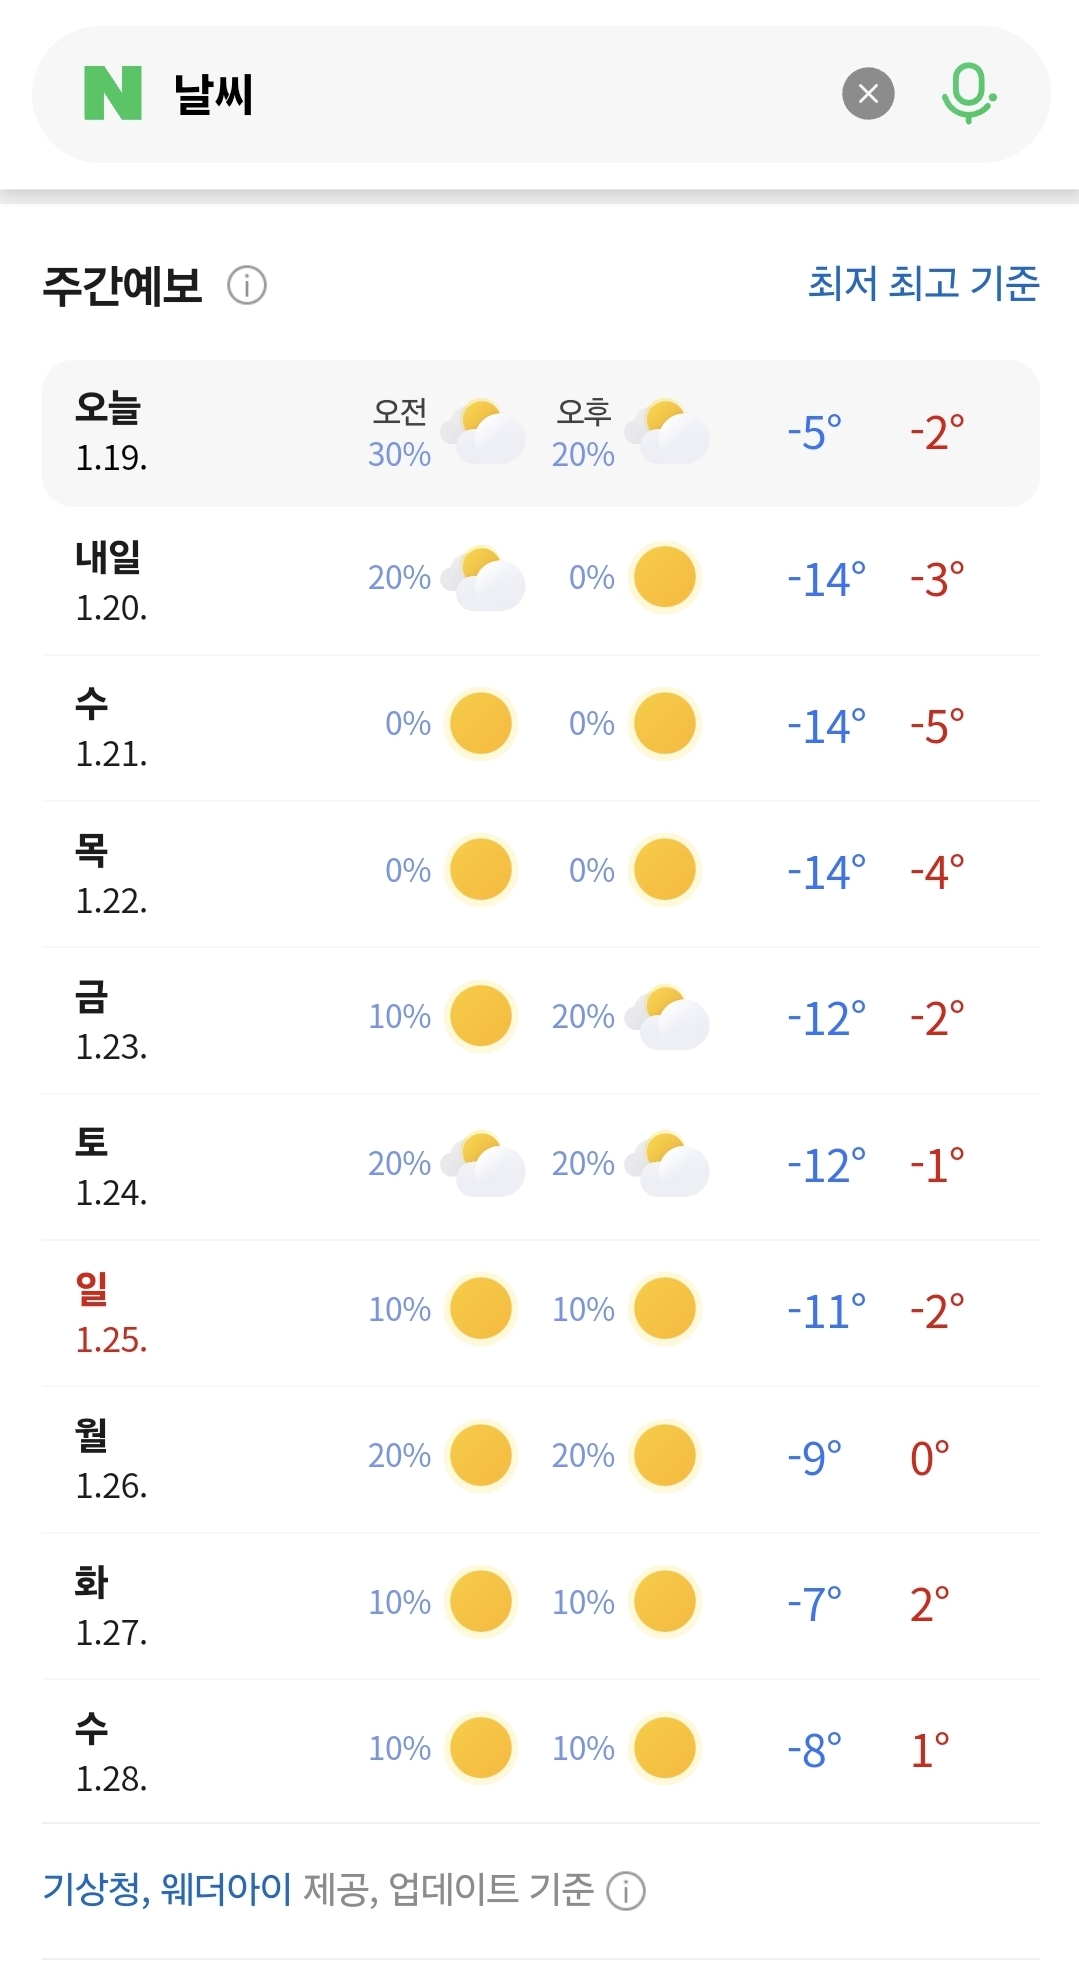Tap Friday 1.23 afternoon cloudy icon
The width and height of the screenshot is (1079, 1967).
click(x=668, y=1017)
